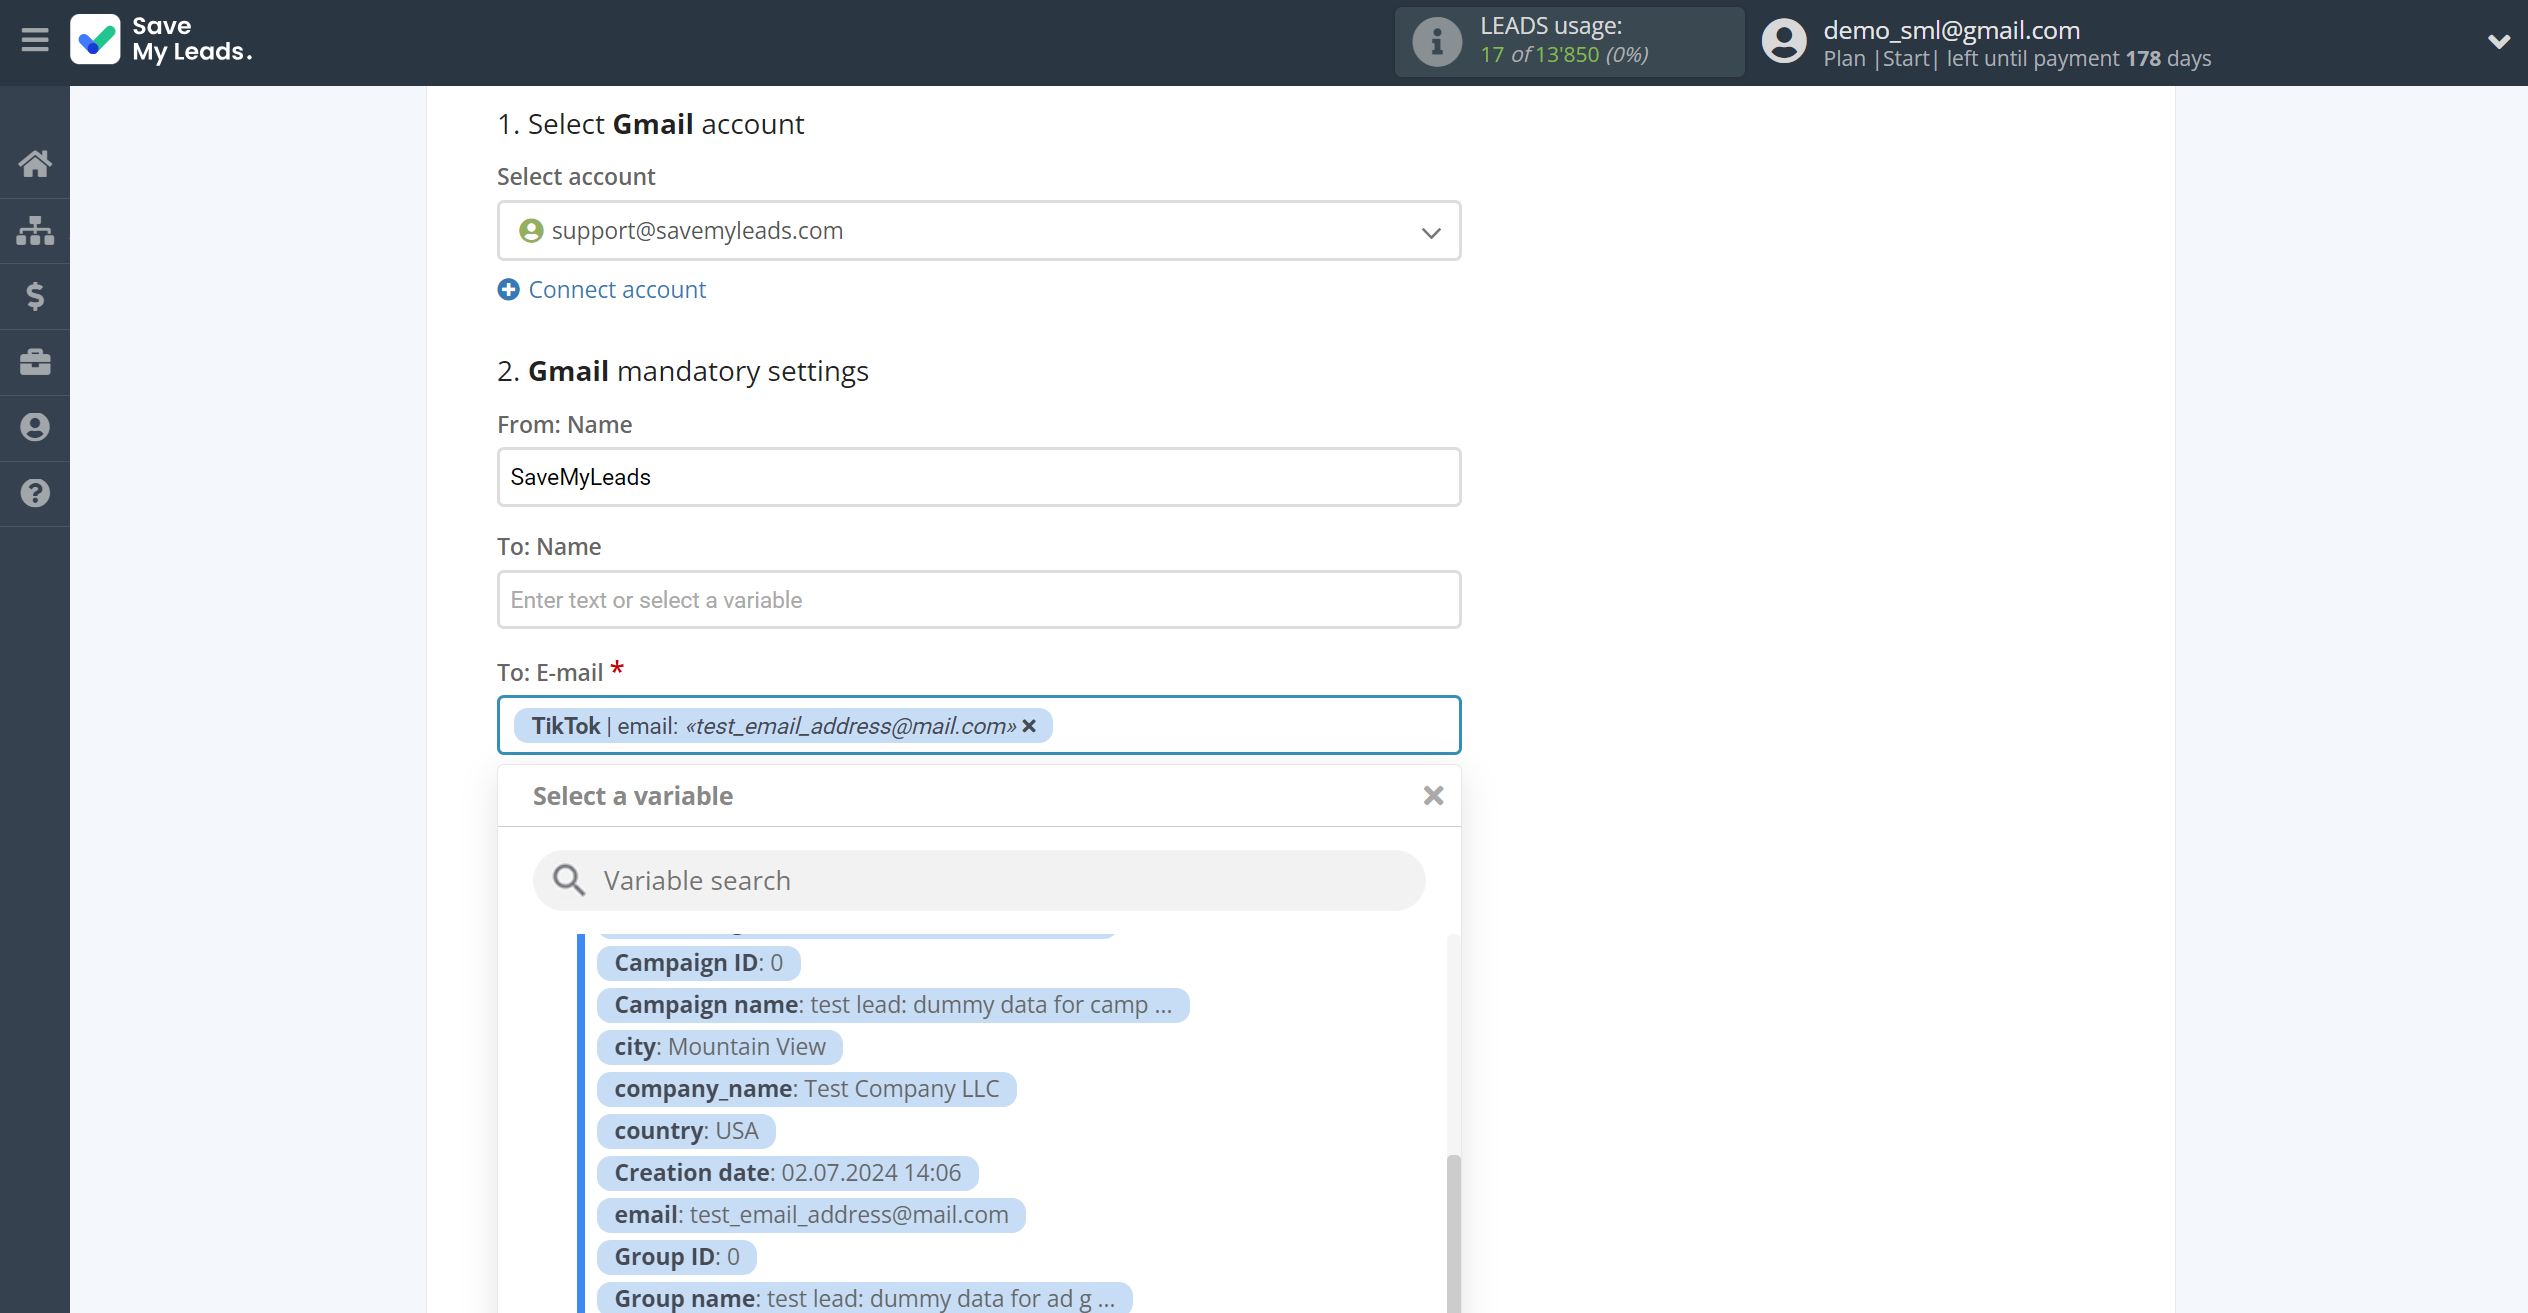Screen dimensions: 2528x1313
Task: Select the Group name variable
Action: pos(865,1298)
